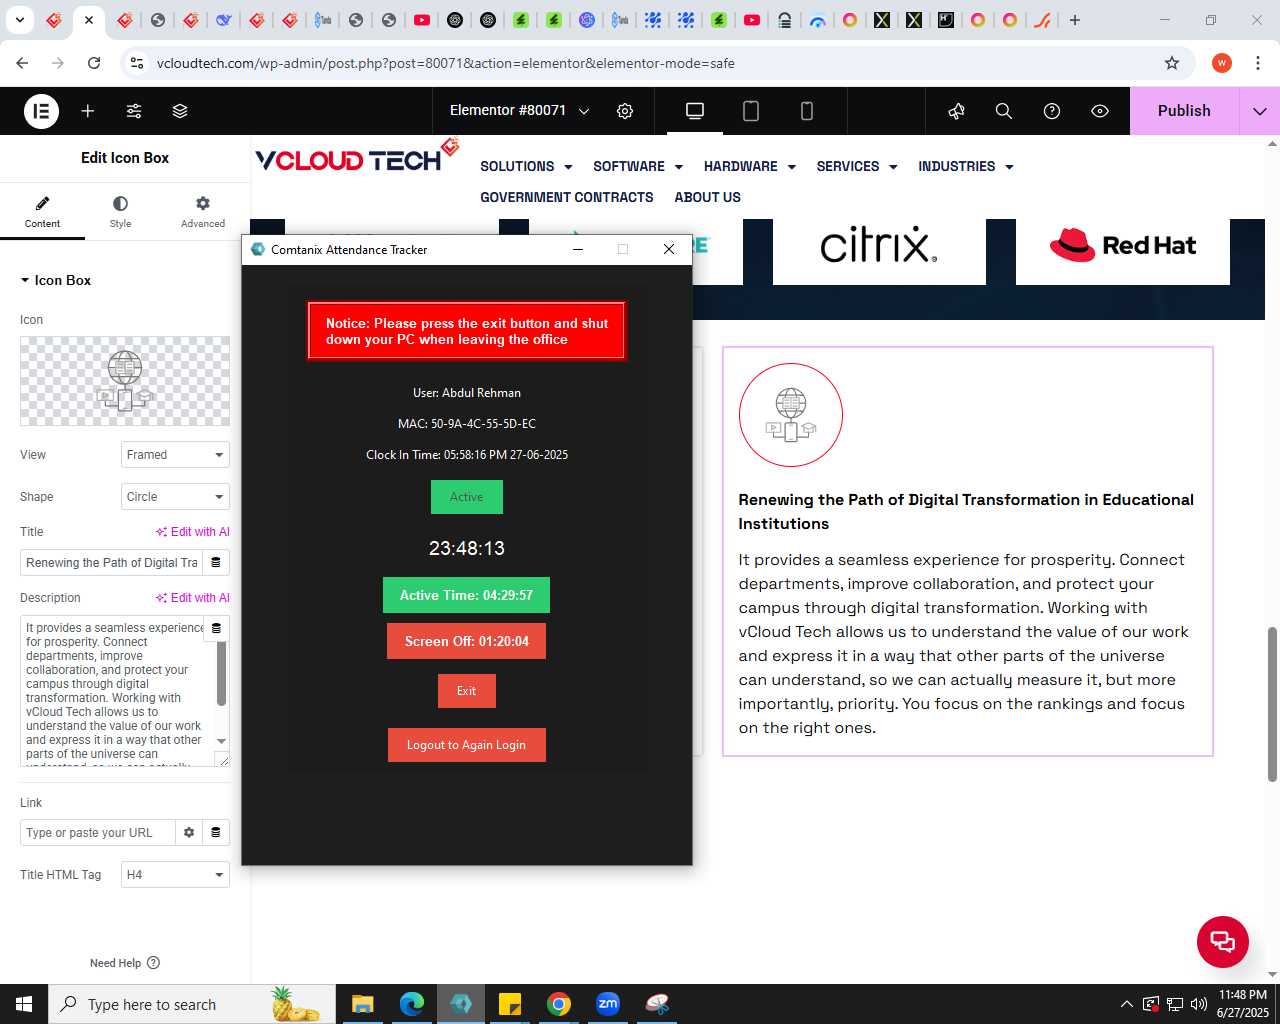Click the Title text field
The width and height of the screenshot is (1280, 1024).
(111, 563)
